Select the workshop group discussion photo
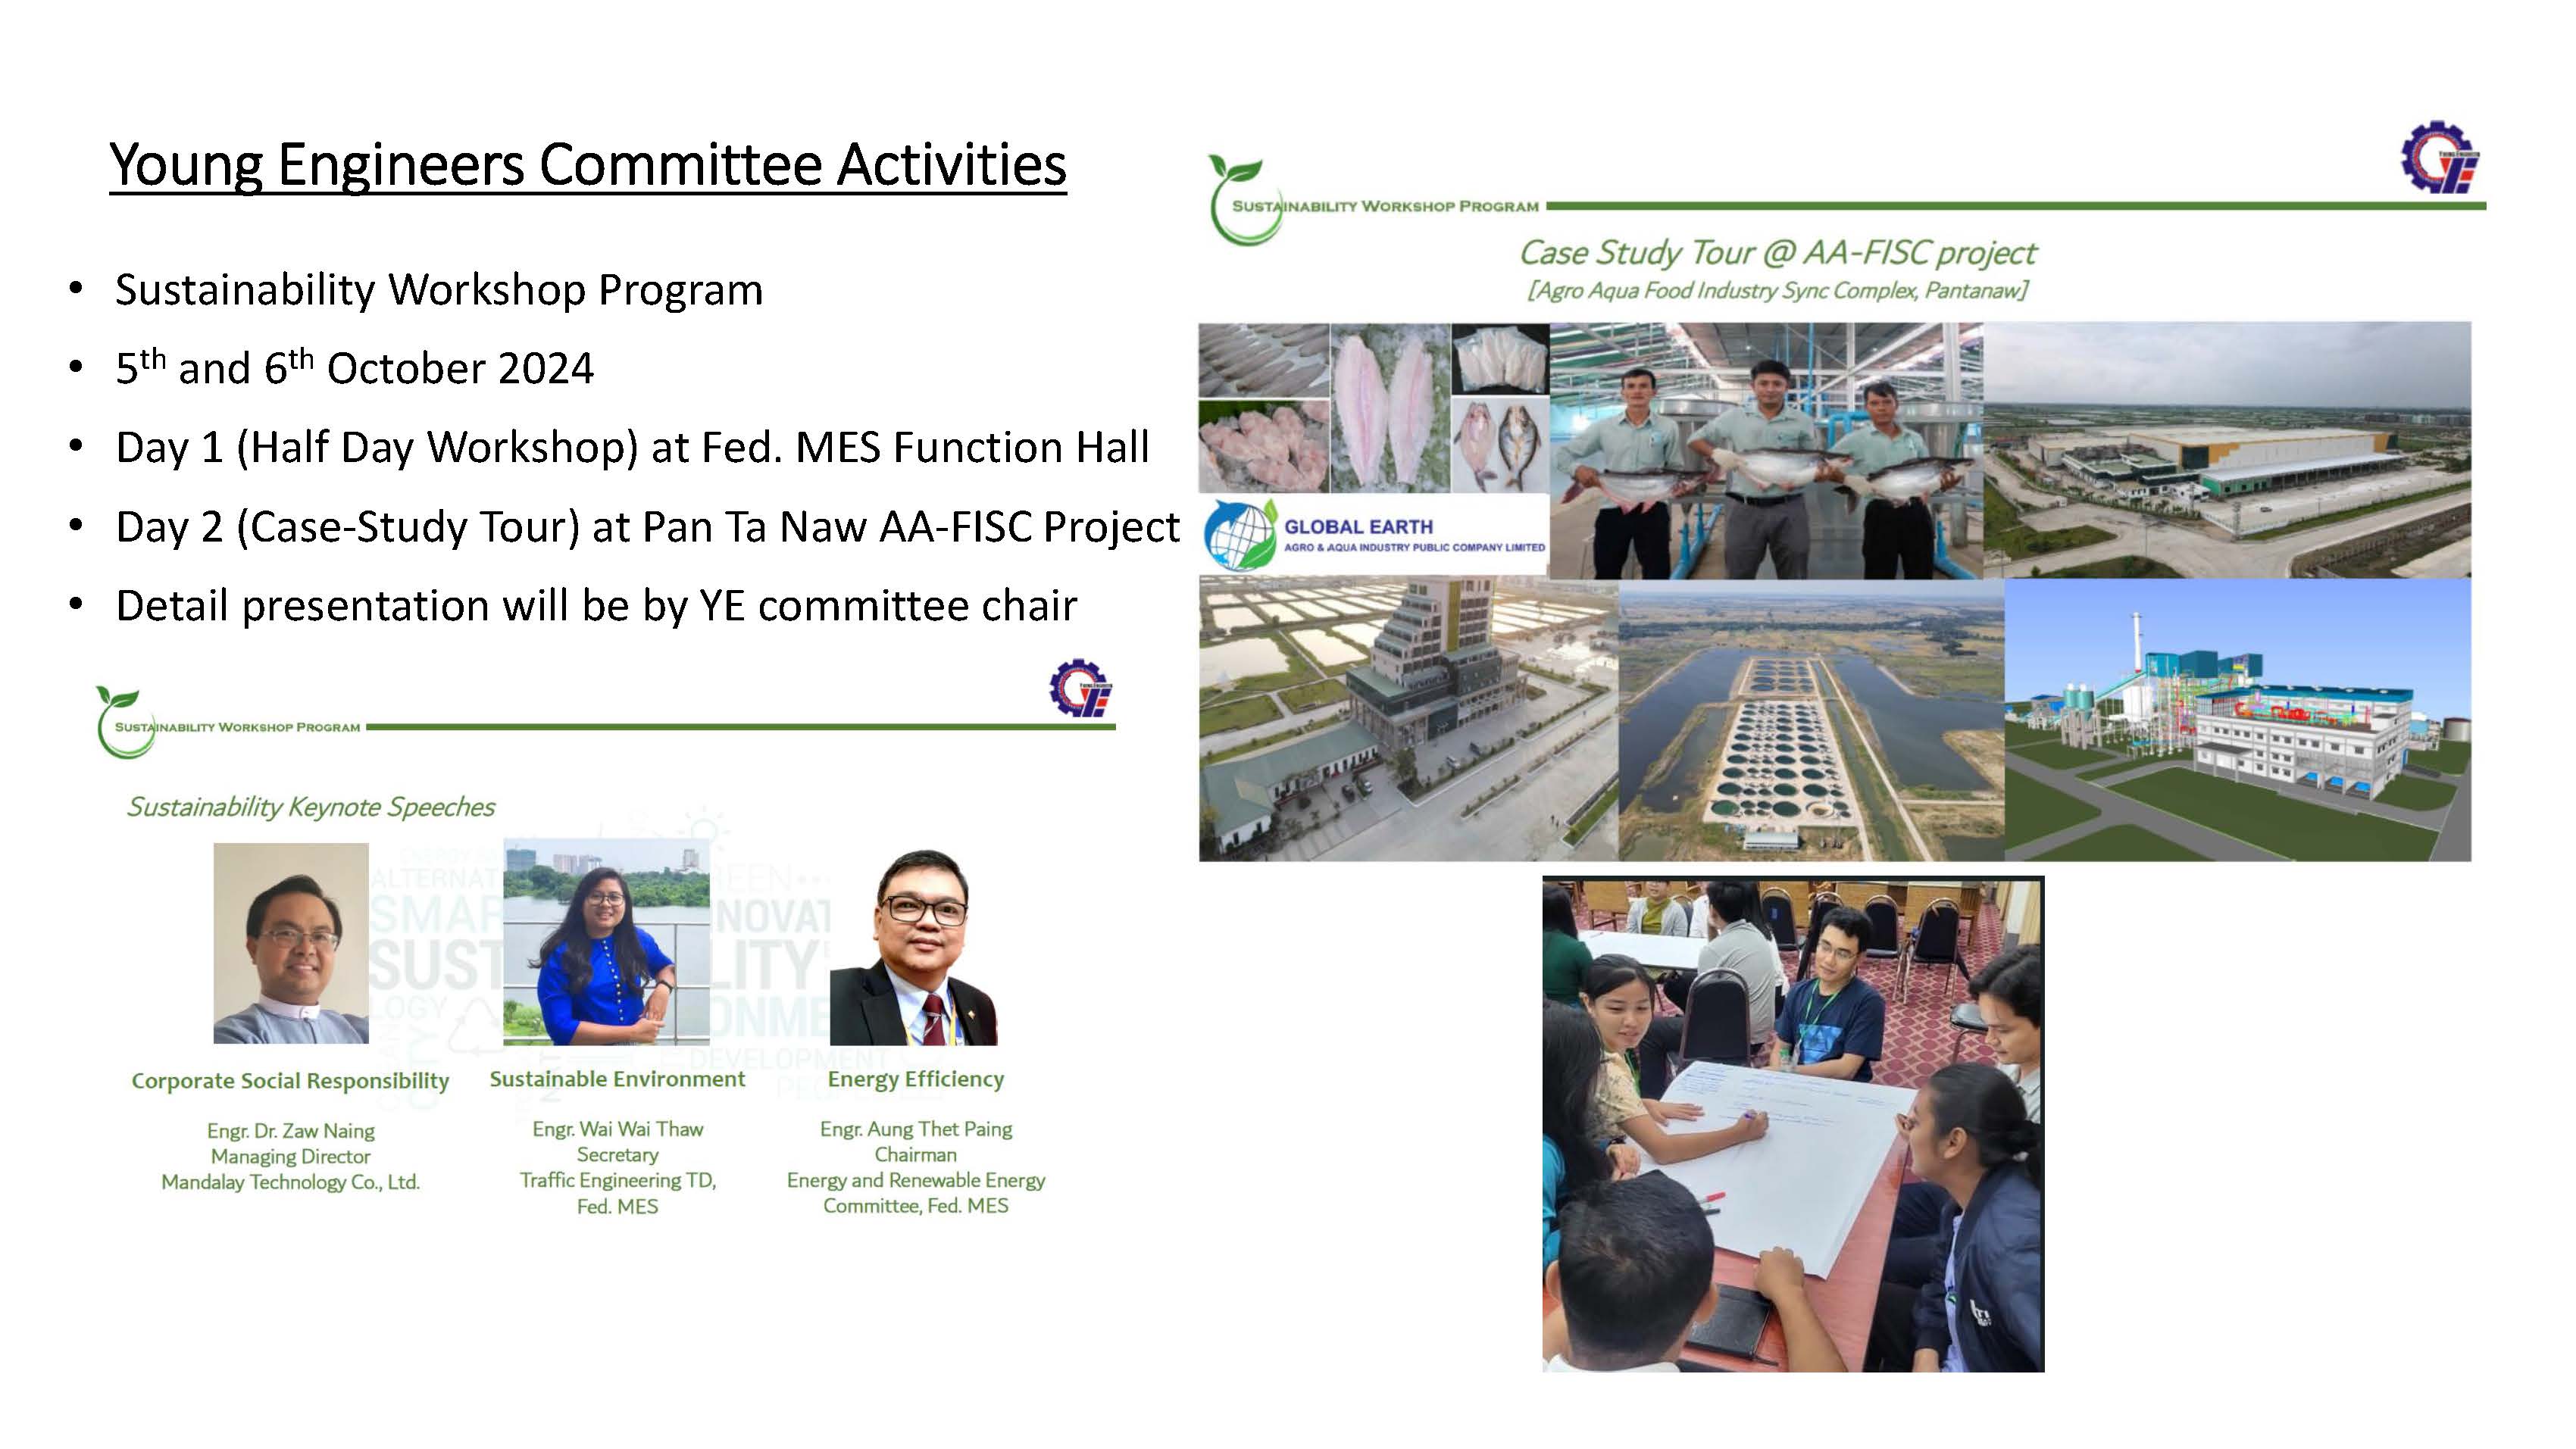The image size is (2576, 1449). point(1793,1124)
